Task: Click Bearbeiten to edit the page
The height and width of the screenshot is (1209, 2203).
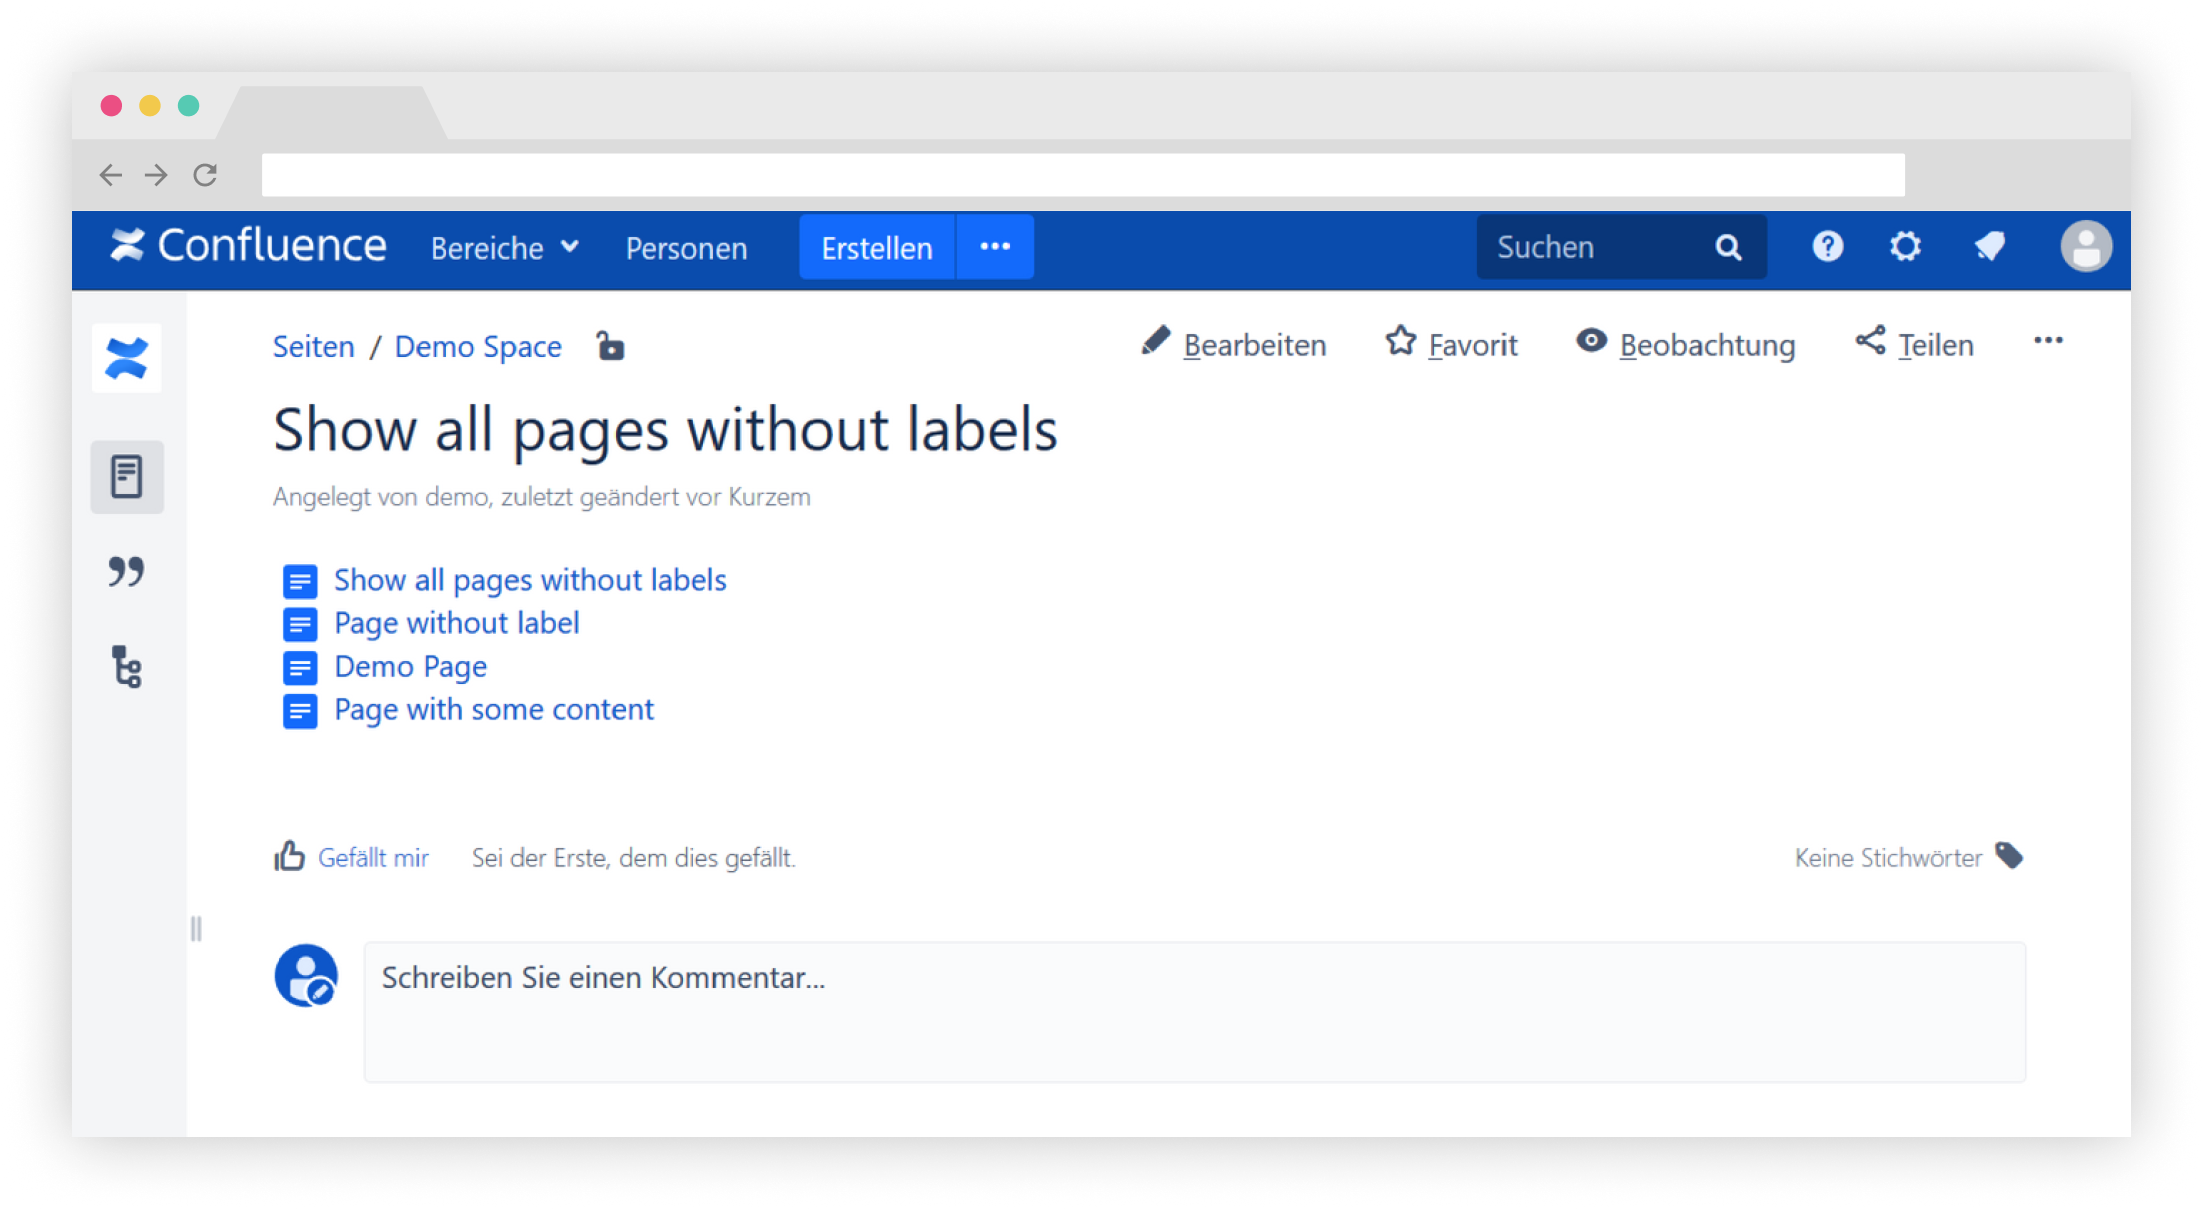Action: tap(1234, 344)
